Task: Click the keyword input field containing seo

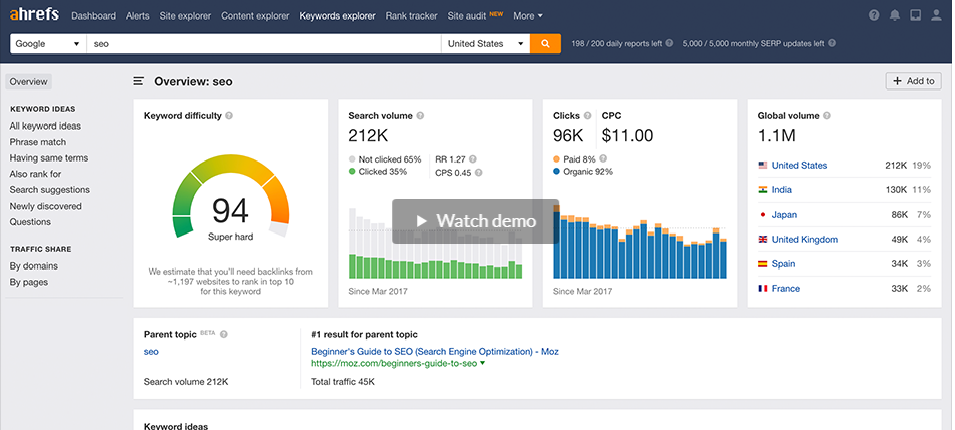Action: pos(264,43)
